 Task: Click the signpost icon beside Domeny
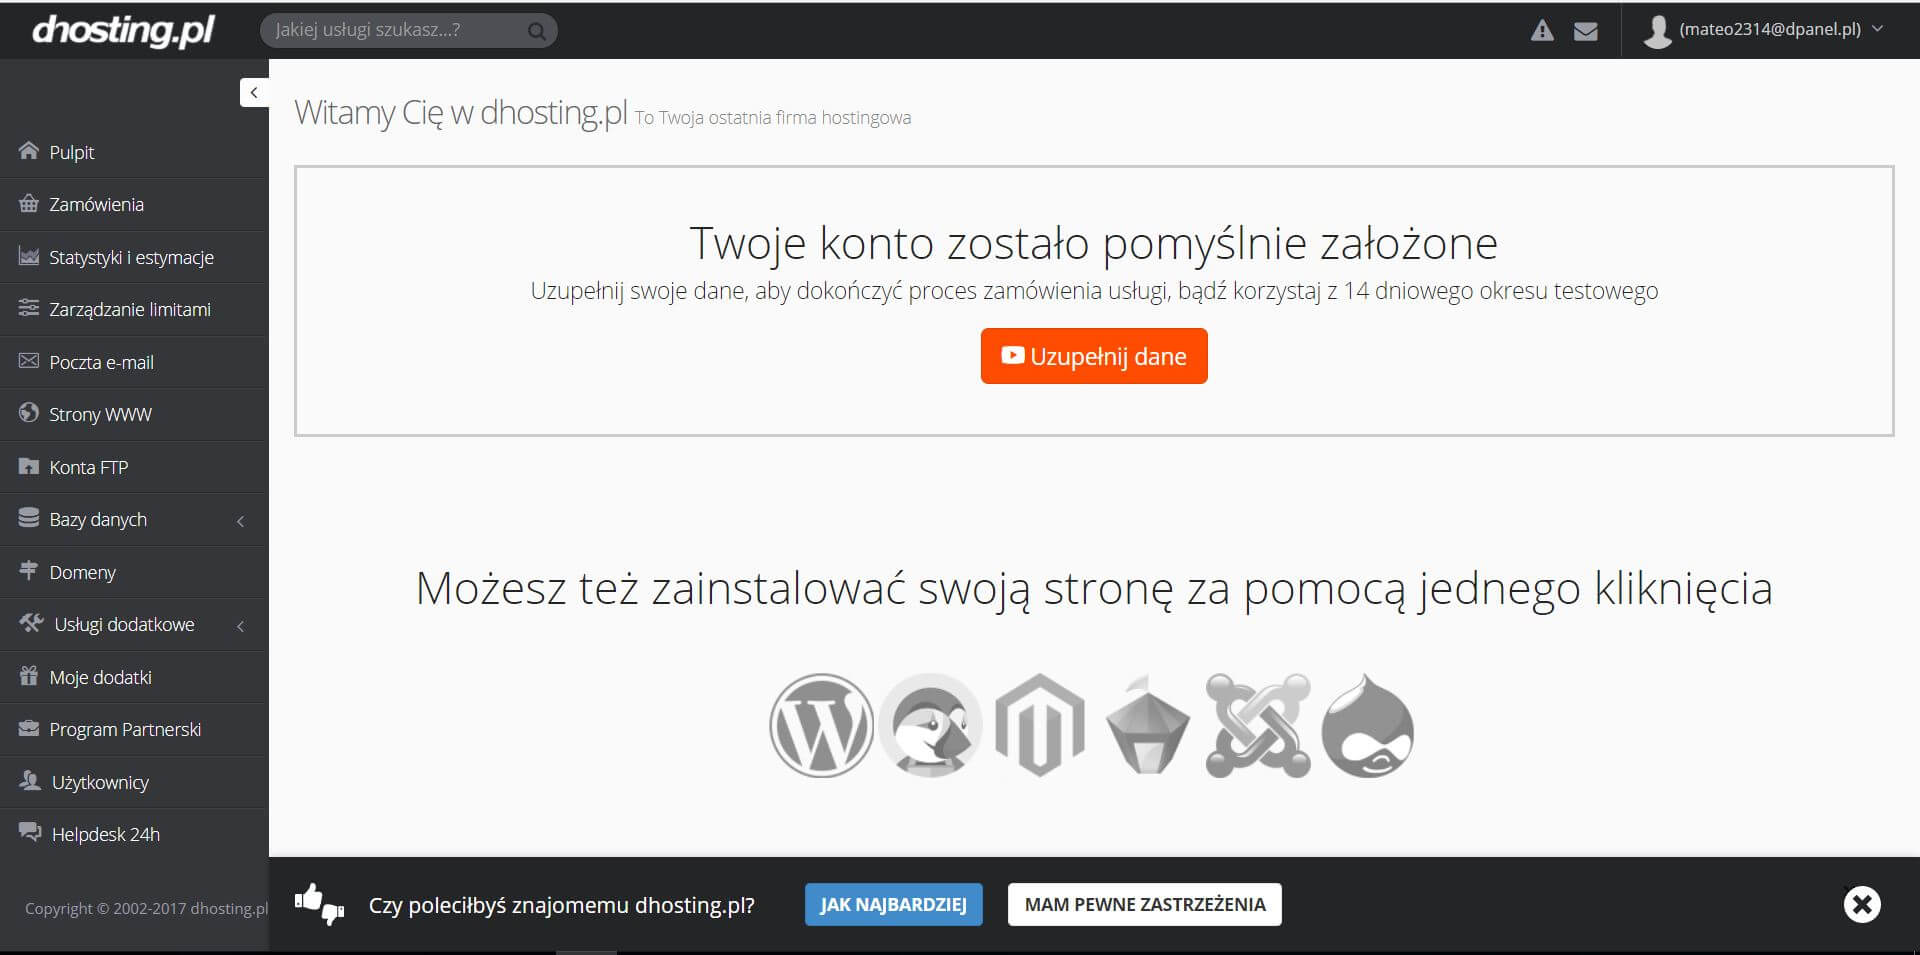(x=29, y=571)
